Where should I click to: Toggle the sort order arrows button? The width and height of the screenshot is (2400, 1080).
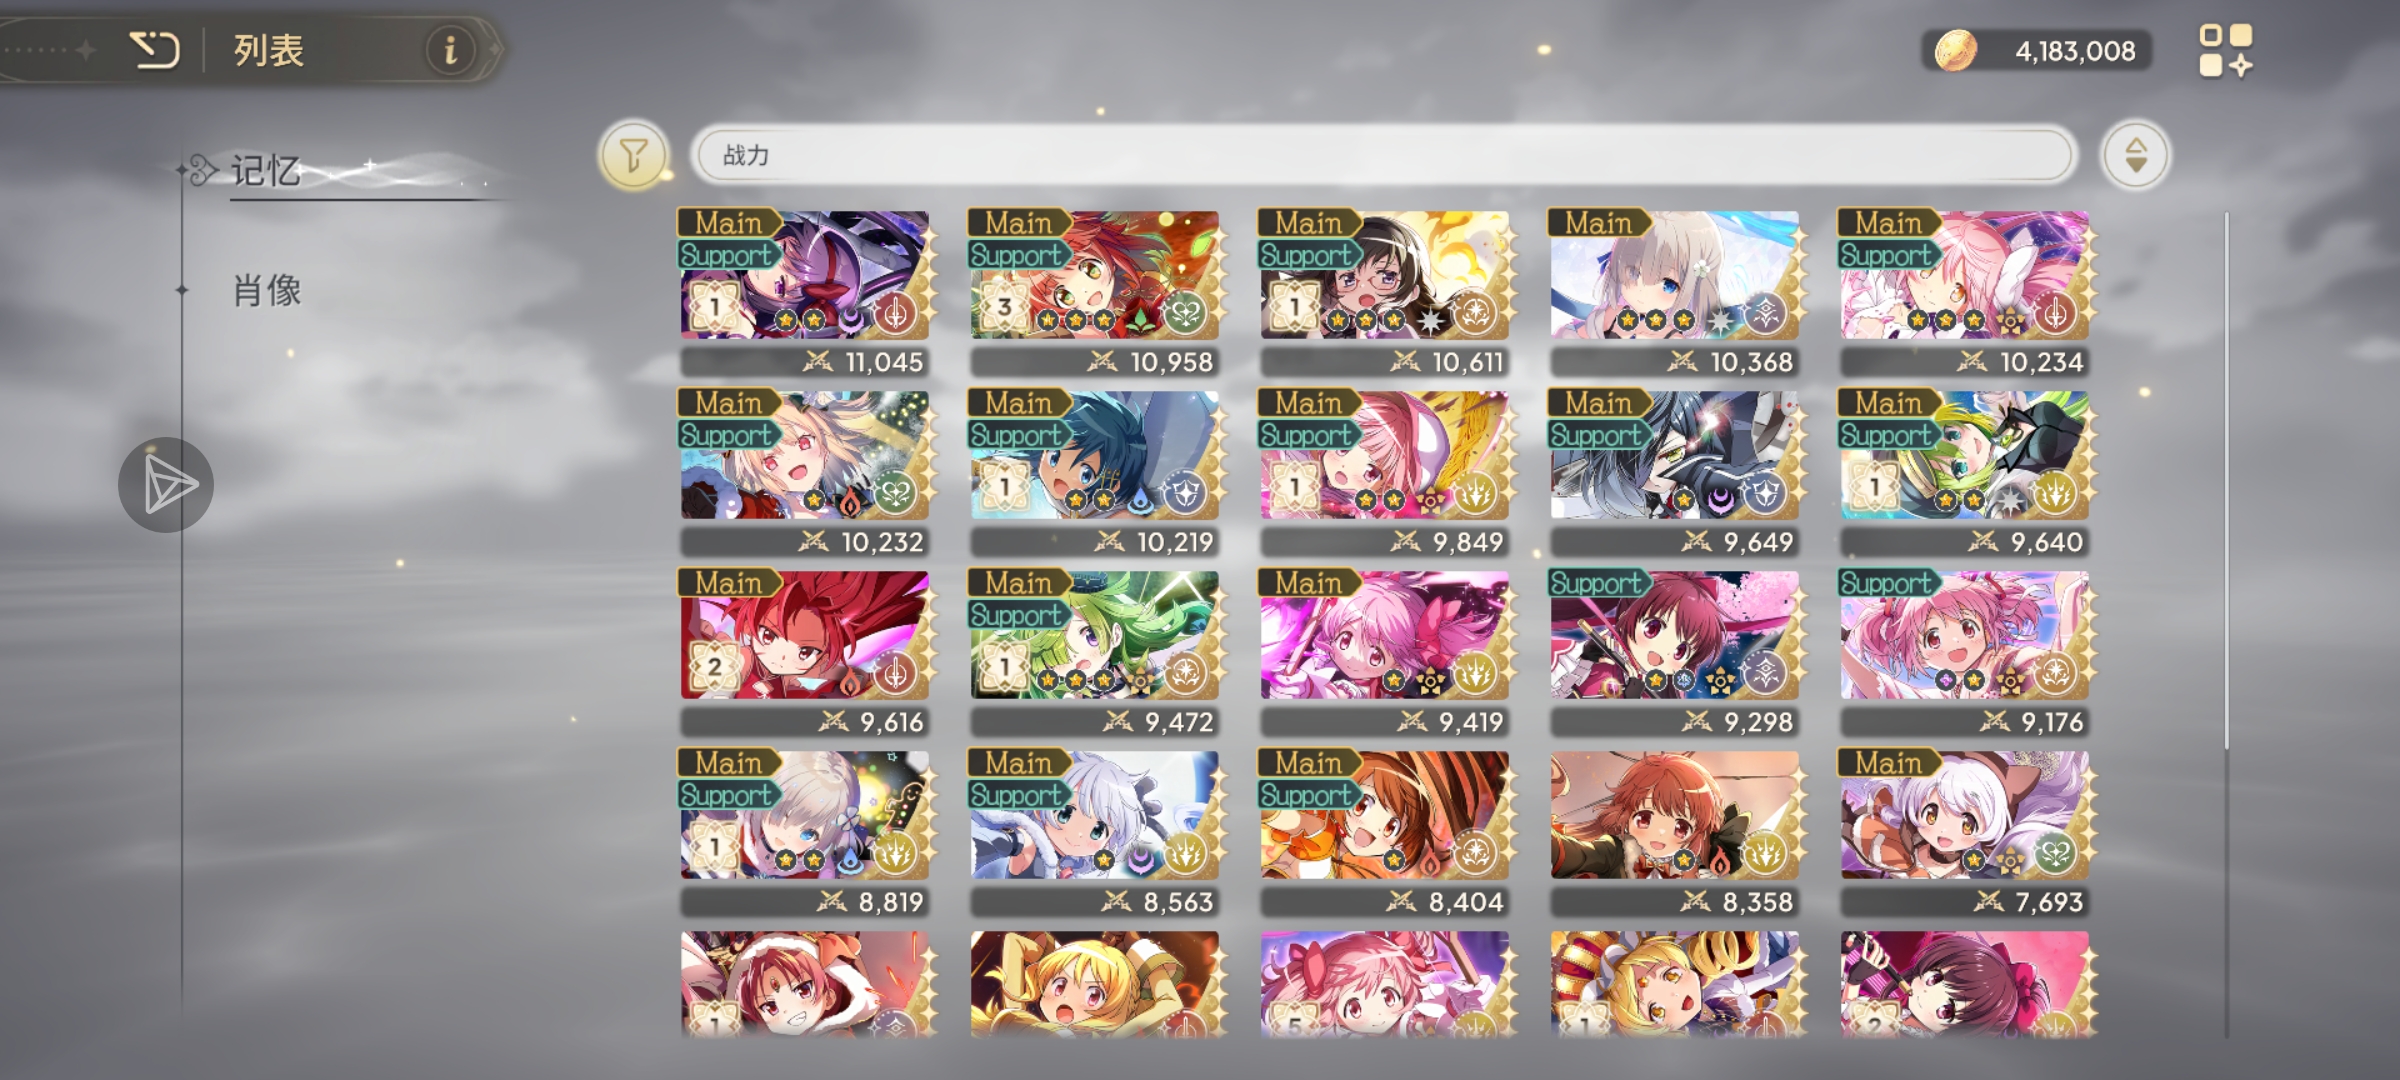tap(2135, 155)
